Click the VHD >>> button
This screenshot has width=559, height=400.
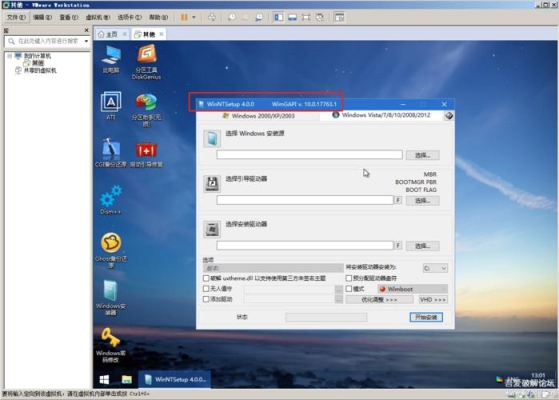point(433,299)
